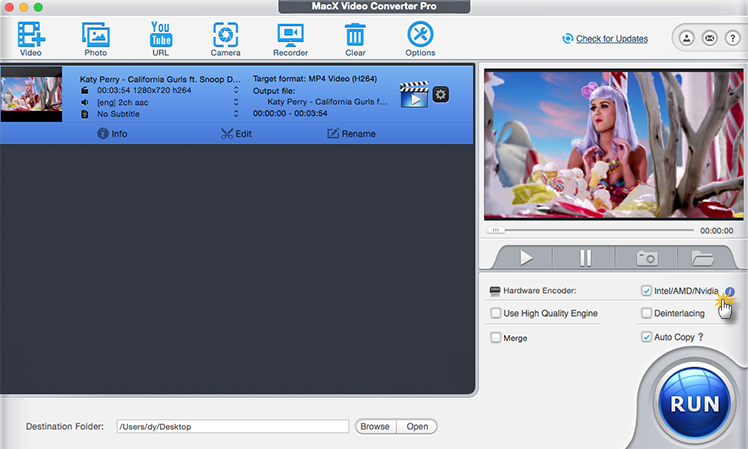748x449 pixels.
Task: Enable Use High Quality Engine
Action: pyautogui.click(x=496, y=313)
